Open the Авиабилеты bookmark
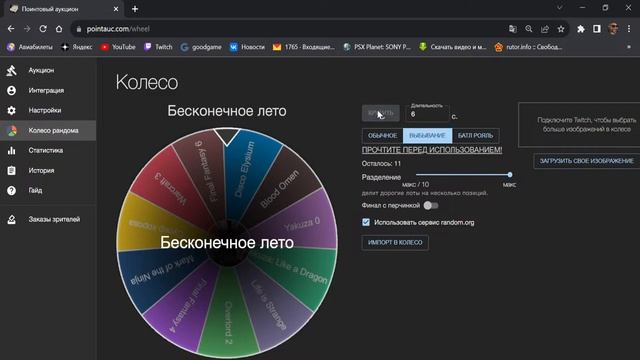 (x=30, y=47)
